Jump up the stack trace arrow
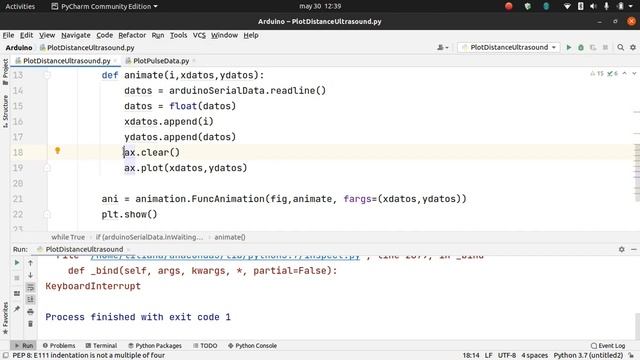This screenshot has height=360, width=640. (30, 263)
